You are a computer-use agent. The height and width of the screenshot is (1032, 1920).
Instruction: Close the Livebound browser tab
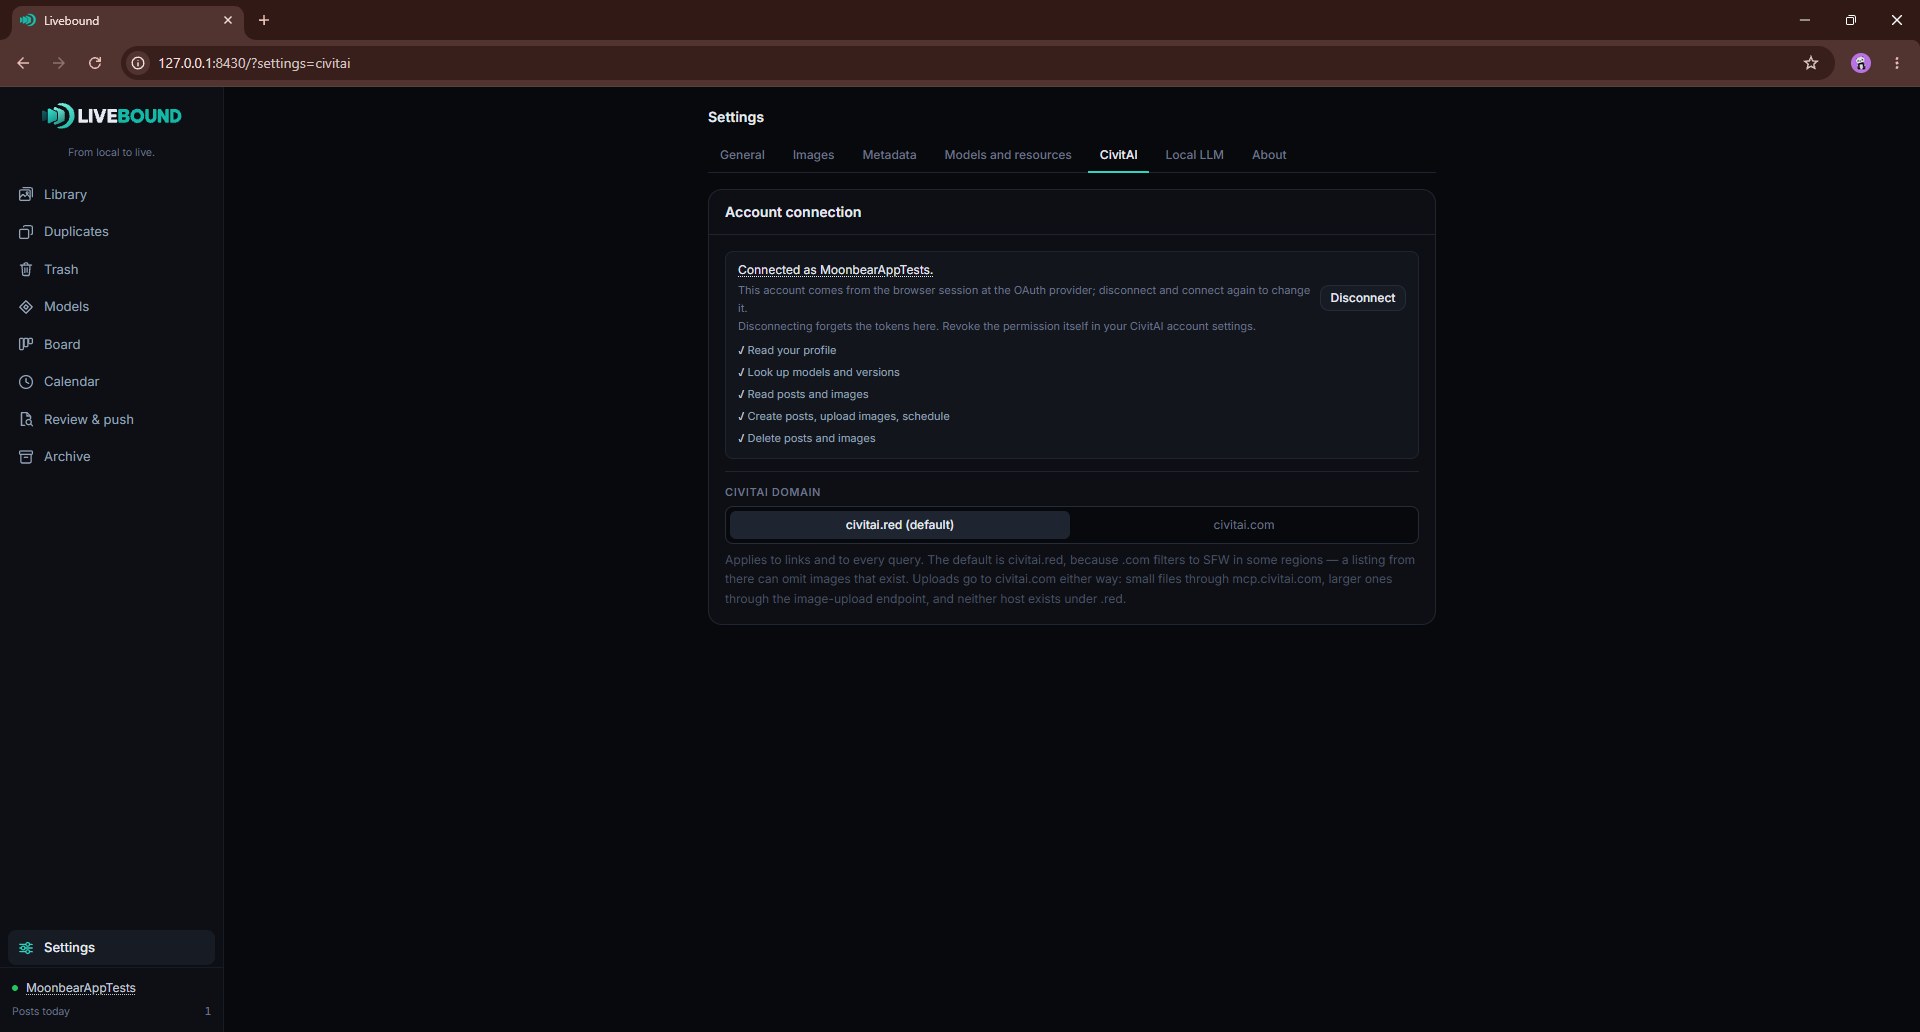coord(228,20)
